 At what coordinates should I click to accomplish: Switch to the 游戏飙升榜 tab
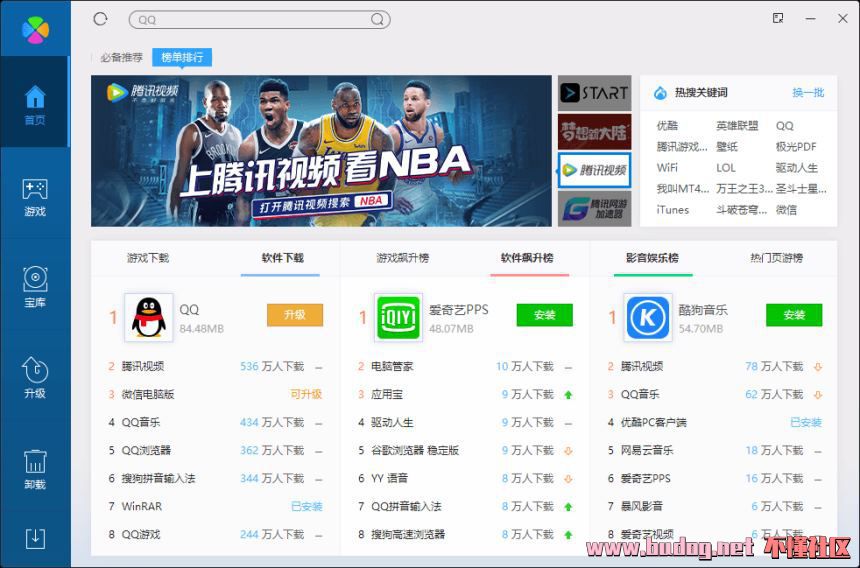point(403,258)
